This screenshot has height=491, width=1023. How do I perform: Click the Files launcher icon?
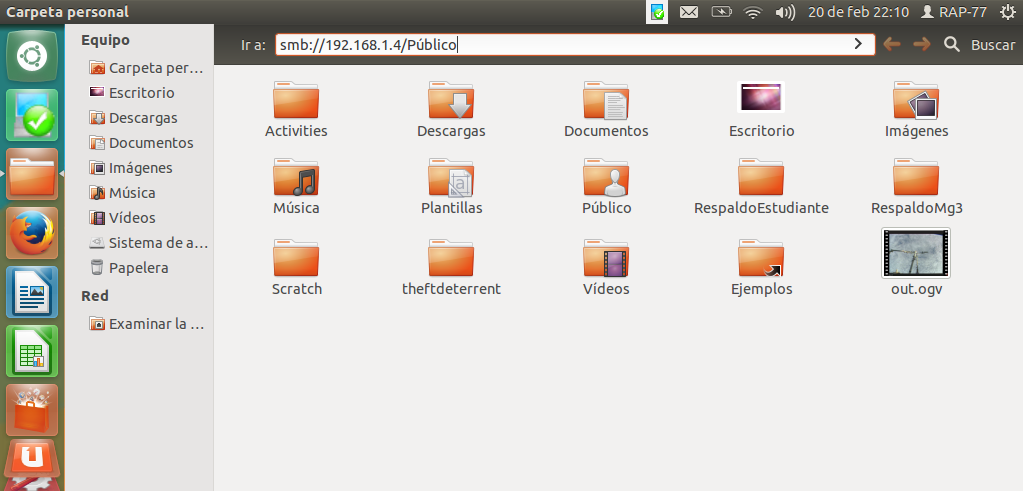pos(32,174)
